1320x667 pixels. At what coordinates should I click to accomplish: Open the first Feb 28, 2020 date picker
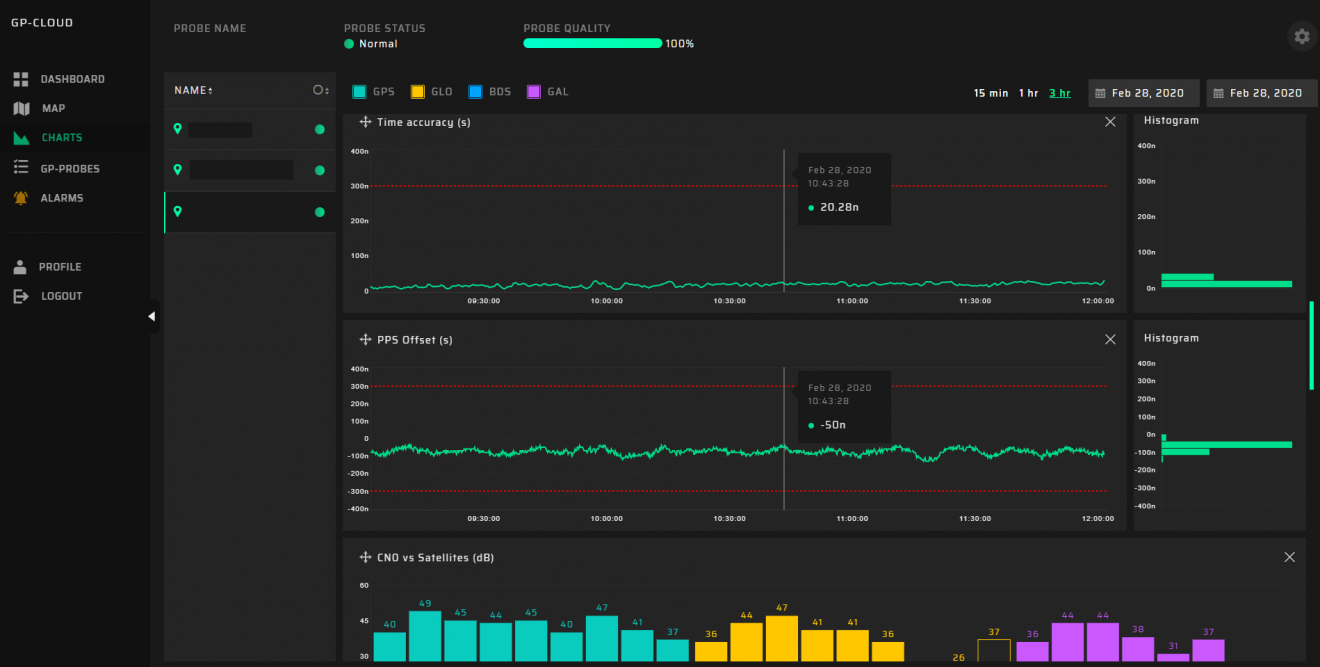pos(1143,92)
